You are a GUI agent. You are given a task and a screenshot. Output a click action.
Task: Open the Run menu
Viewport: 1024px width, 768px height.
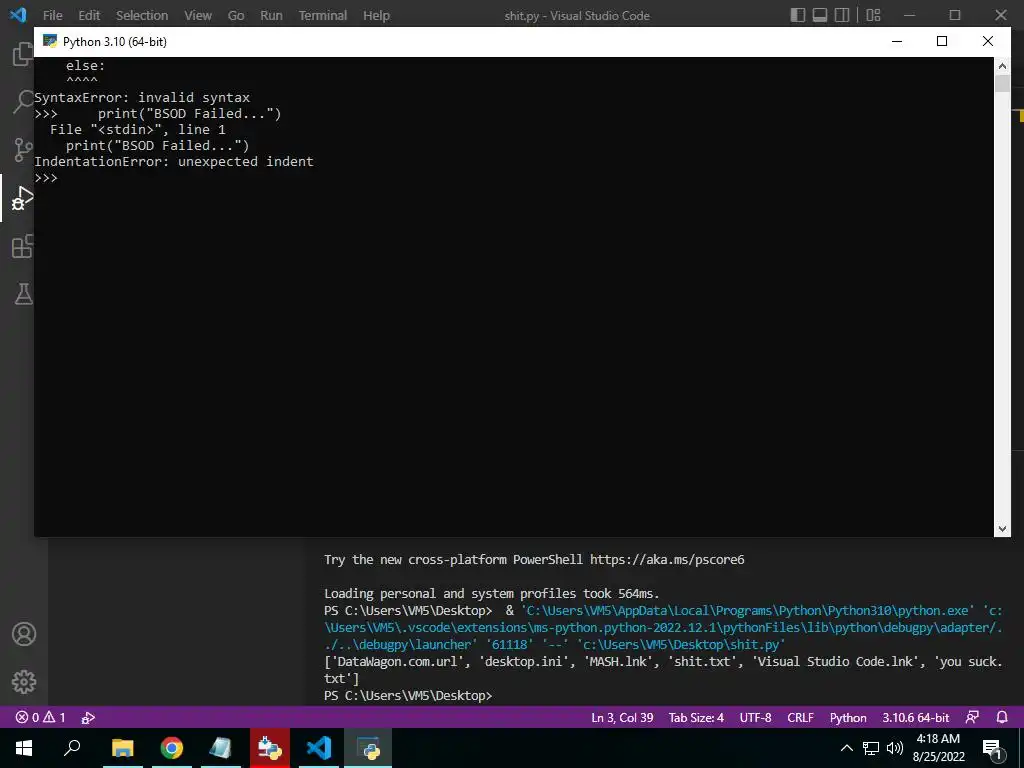271,15
